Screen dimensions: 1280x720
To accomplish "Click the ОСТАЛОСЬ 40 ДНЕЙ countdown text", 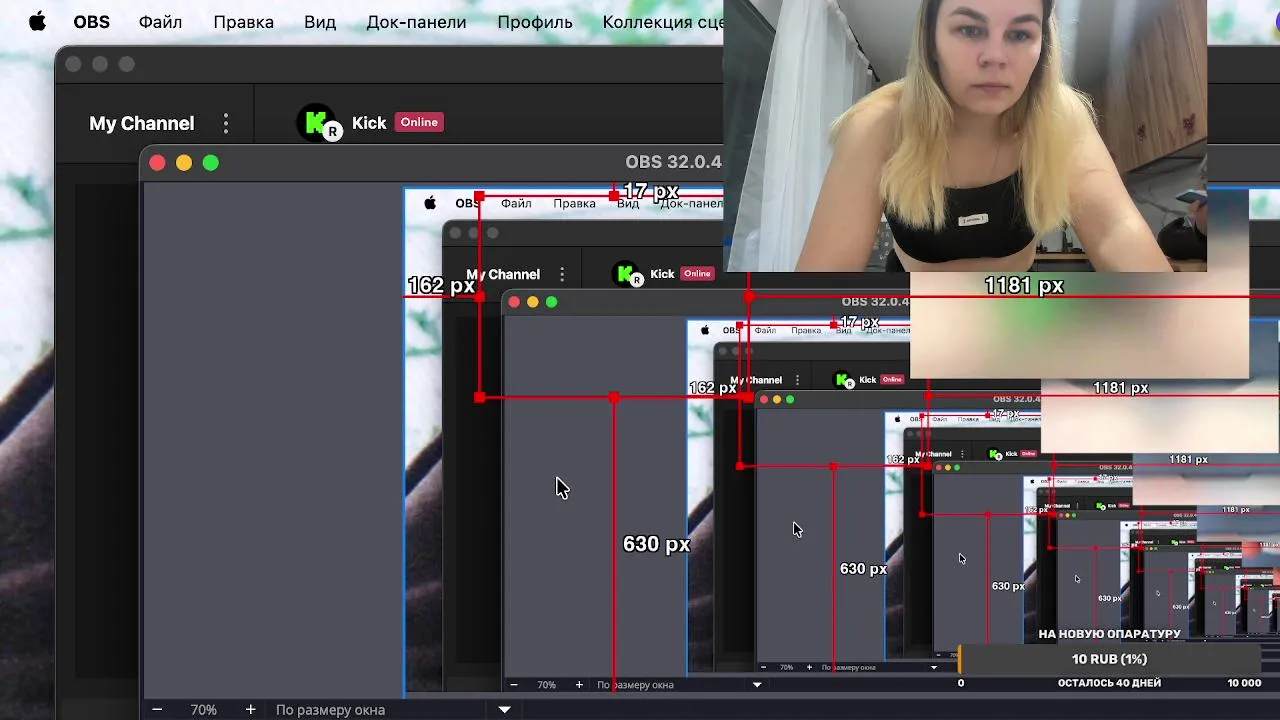I will 1109,683.
